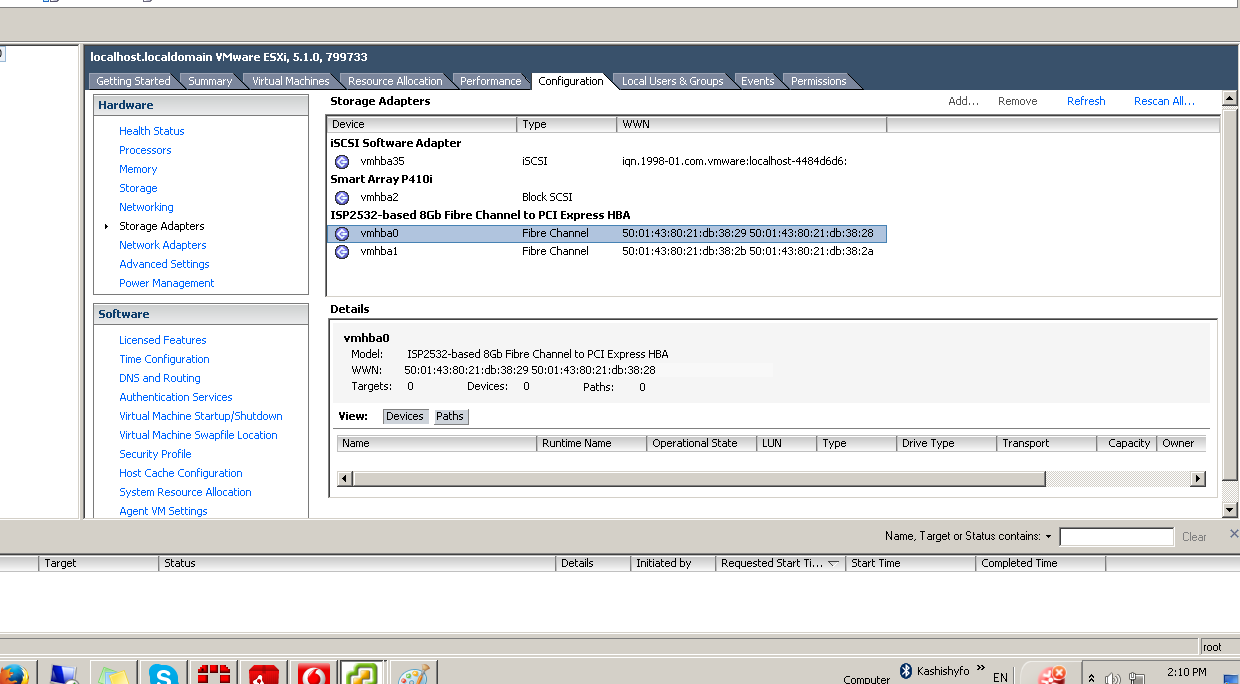Open Authentication Services link
Viewport: 1240px width, 684px height.
(x=175, y=397)
